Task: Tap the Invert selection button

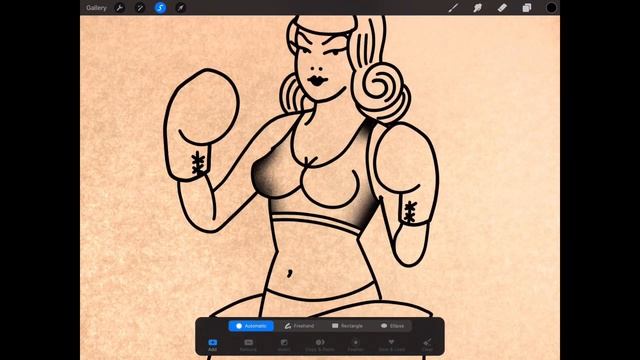Action: (x=284, y=345)
